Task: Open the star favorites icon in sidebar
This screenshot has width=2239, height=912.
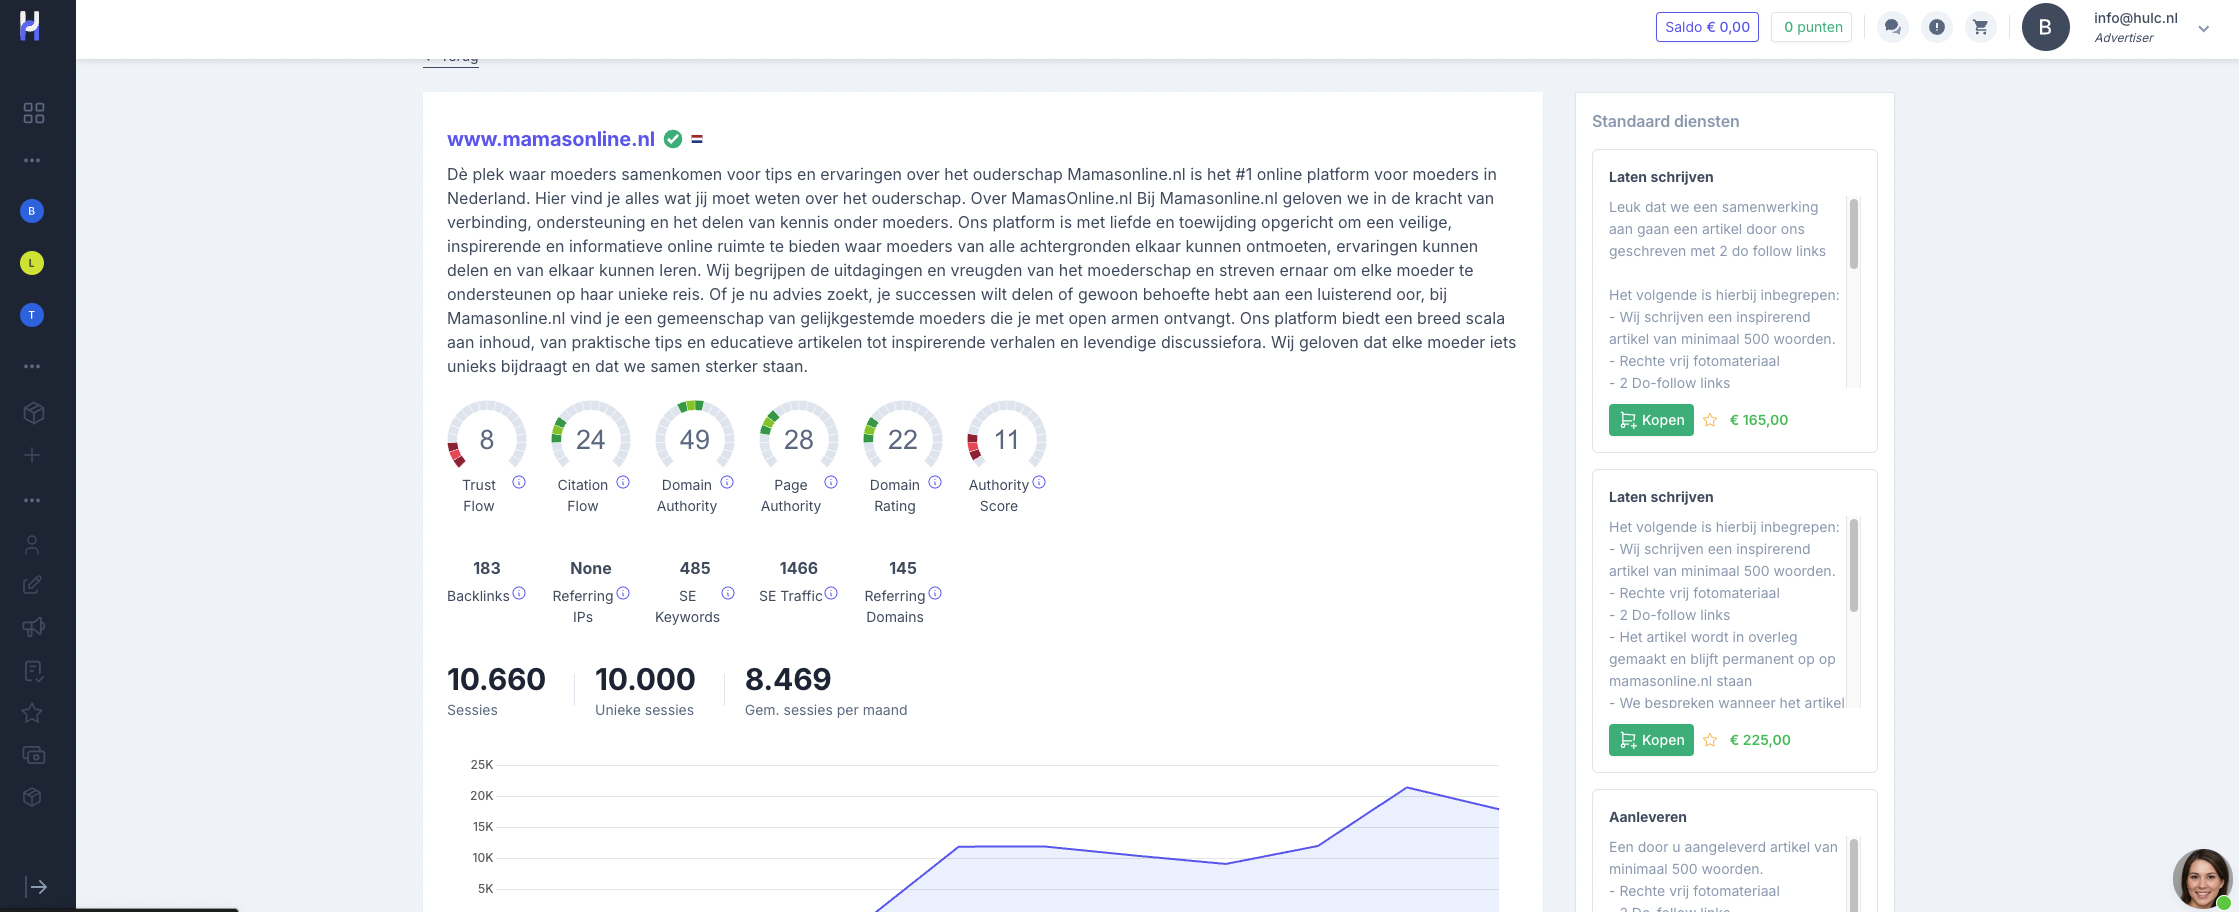Action: (x=32, y=713)
